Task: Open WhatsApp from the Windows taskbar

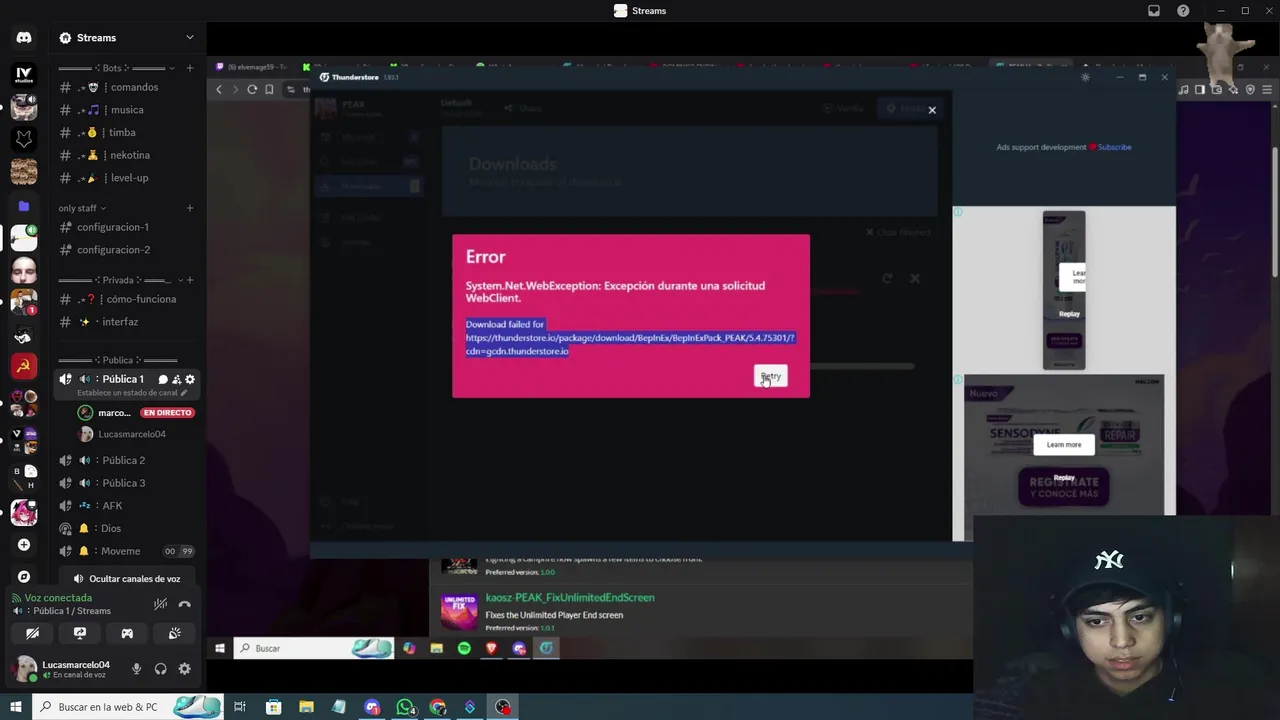Action: [405, 707]
